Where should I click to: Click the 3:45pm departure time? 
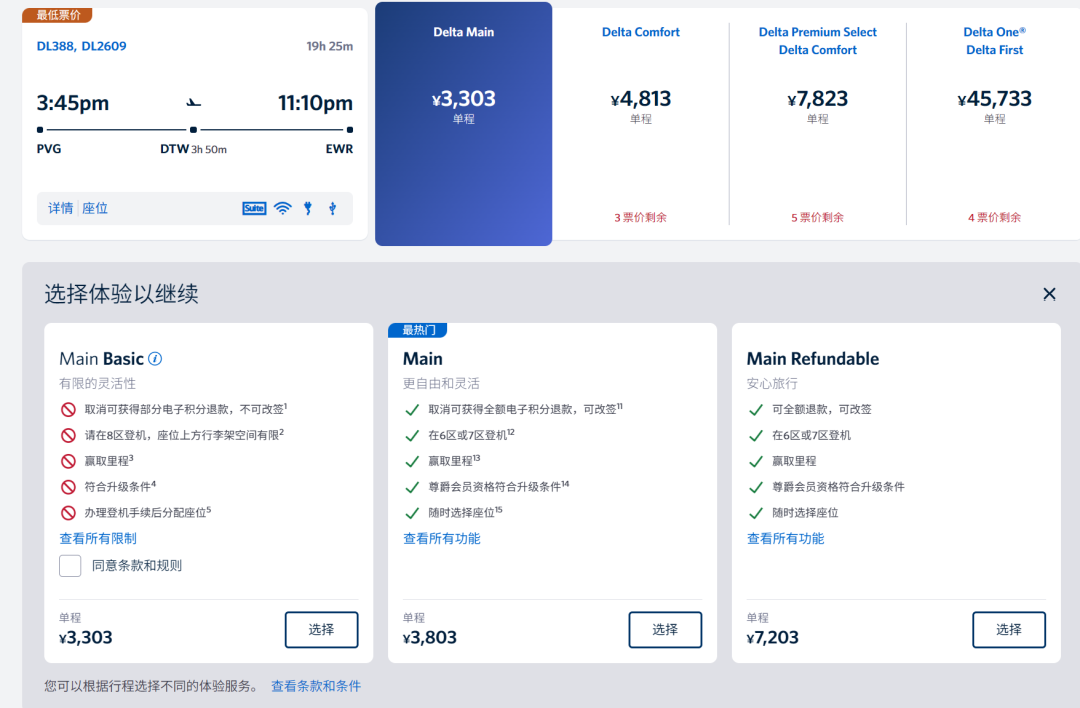(x=73, y=103)
